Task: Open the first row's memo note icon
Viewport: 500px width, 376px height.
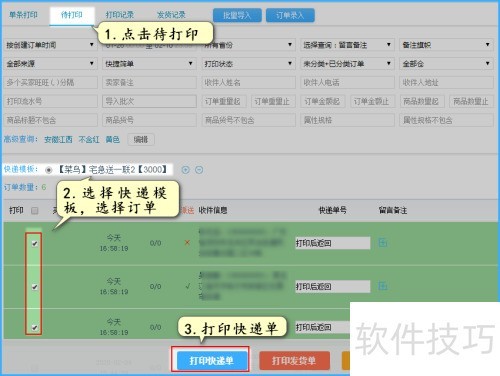Action: coord(383,242)
